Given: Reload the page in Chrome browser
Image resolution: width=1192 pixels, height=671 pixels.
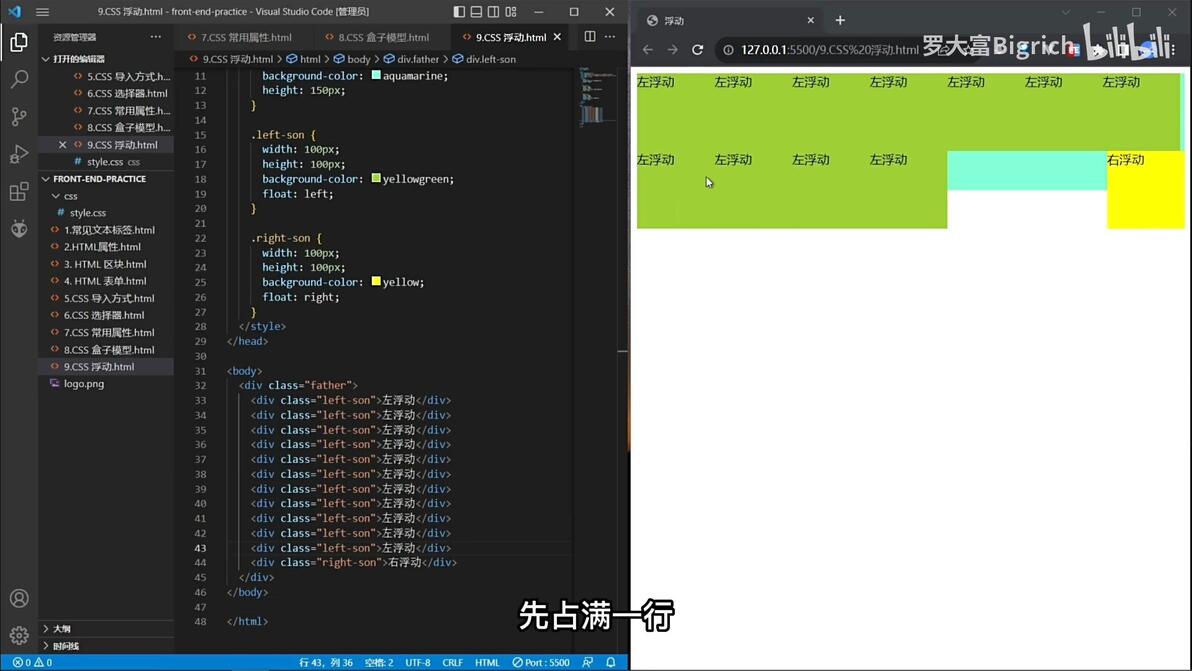Looking at the screenshot, I should click(698, 49).
